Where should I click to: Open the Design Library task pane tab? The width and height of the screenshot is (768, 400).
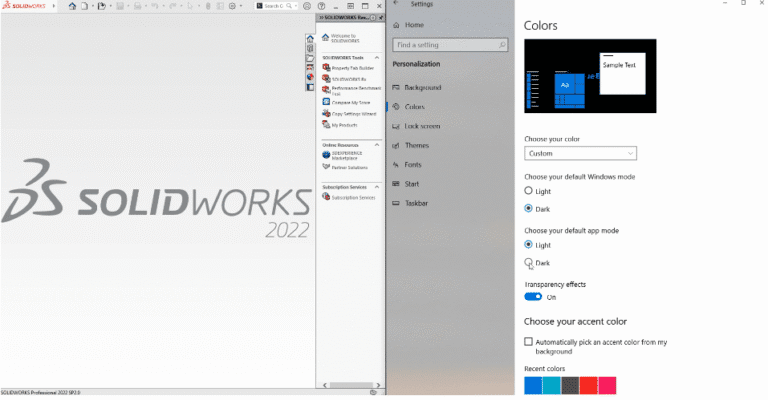click(x=310, y=48)
